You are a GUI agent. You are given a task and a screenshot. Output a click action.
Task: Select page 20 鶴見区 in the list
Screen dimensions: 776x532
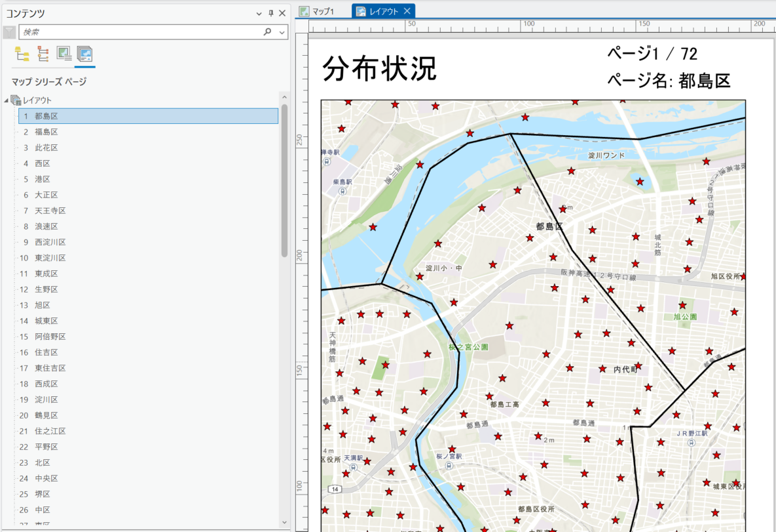pyautogui.click(x=148, y=415)
